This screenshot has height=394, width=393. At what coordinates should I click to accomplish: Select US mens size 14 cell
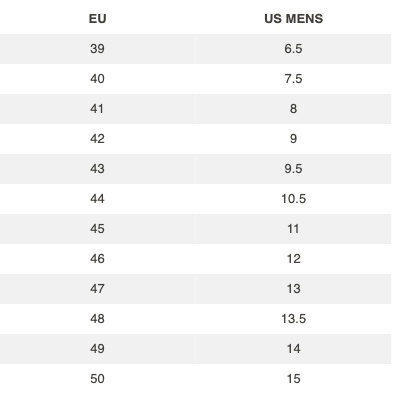point(293,349)
